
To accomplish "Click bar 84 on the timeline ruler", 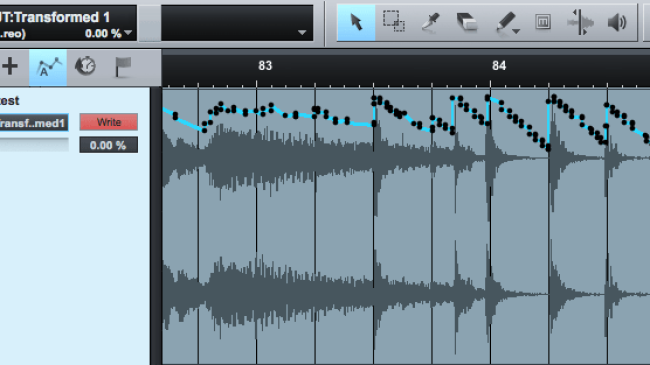I will point(499,66).
